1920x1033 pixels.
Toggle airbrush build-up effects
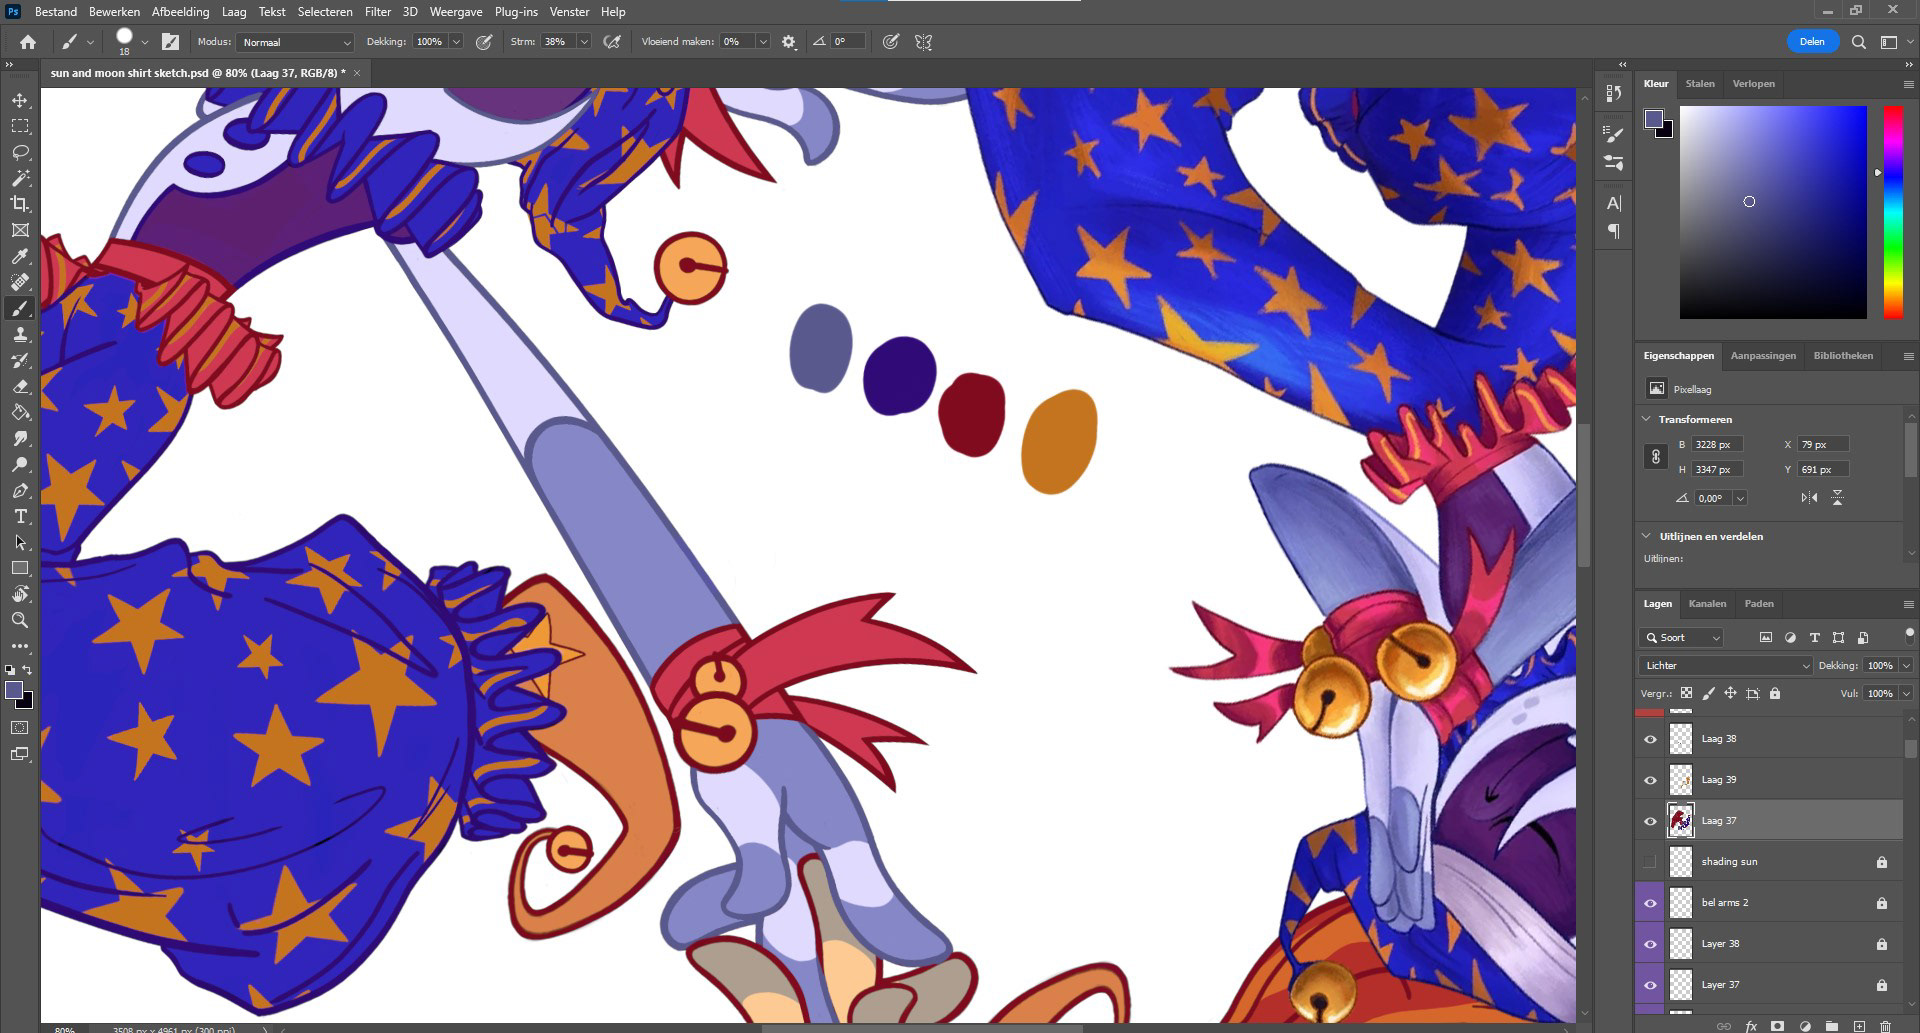point(612,42)
